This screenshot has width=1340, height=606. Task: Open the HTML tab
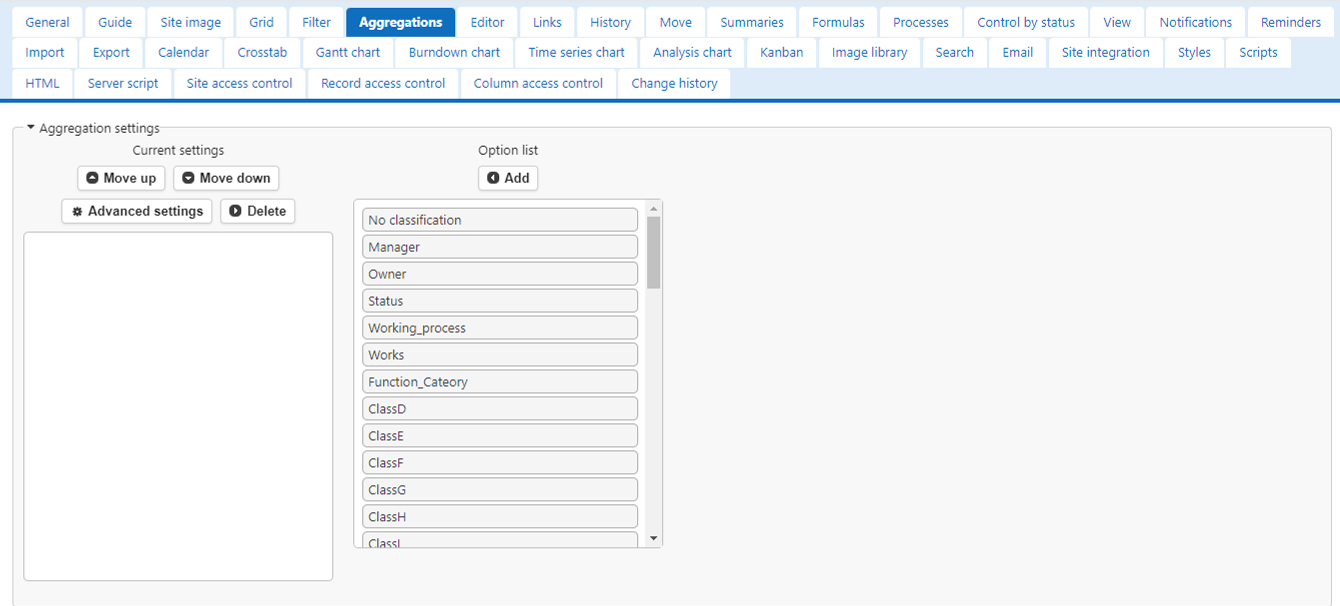(43, 83)
